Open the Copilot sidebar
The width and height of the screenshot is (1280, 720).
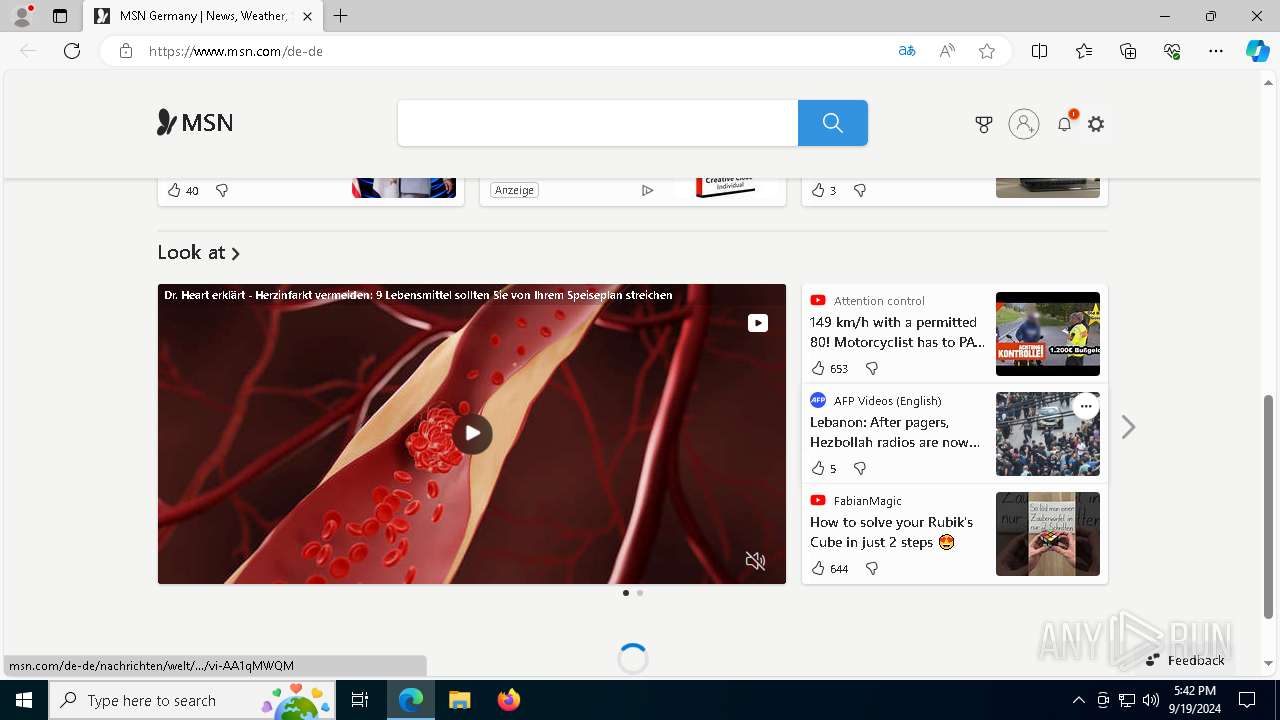[1258, 51]
